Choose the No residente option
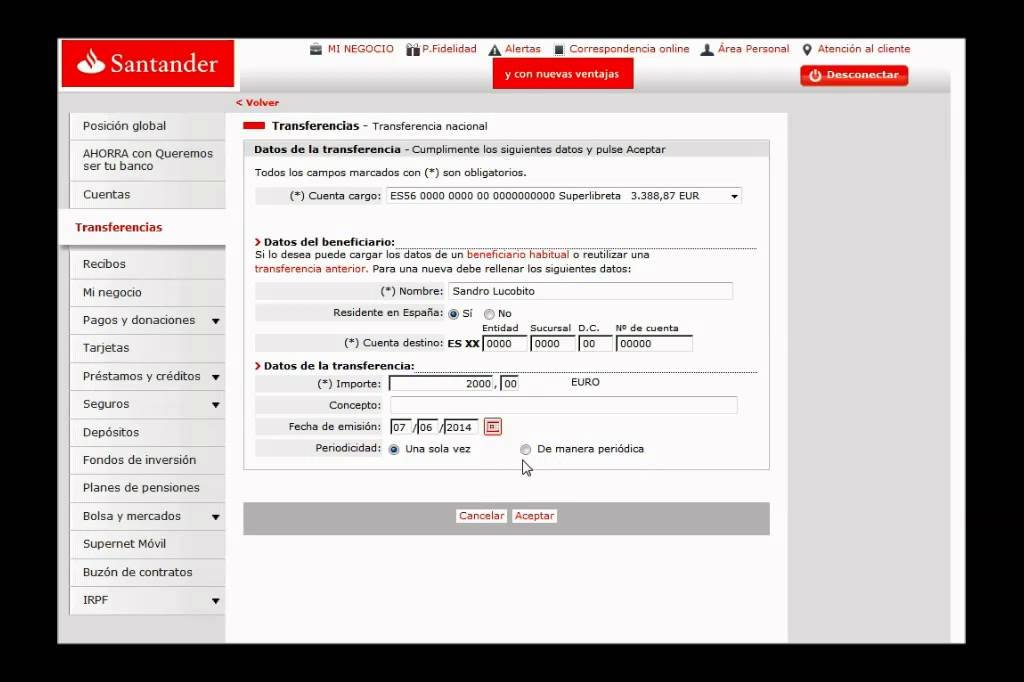 [x=487, y=313]
